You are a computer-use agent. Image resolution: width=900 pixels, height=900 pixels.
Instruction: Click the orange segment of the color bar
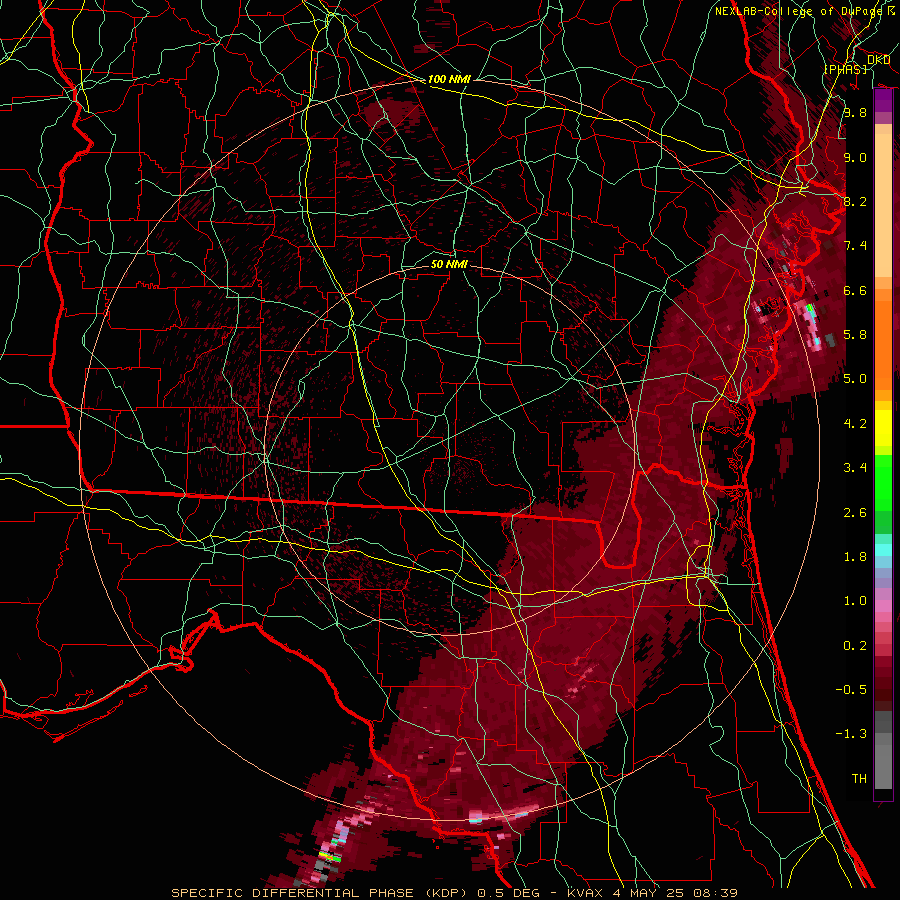(883, 344)
